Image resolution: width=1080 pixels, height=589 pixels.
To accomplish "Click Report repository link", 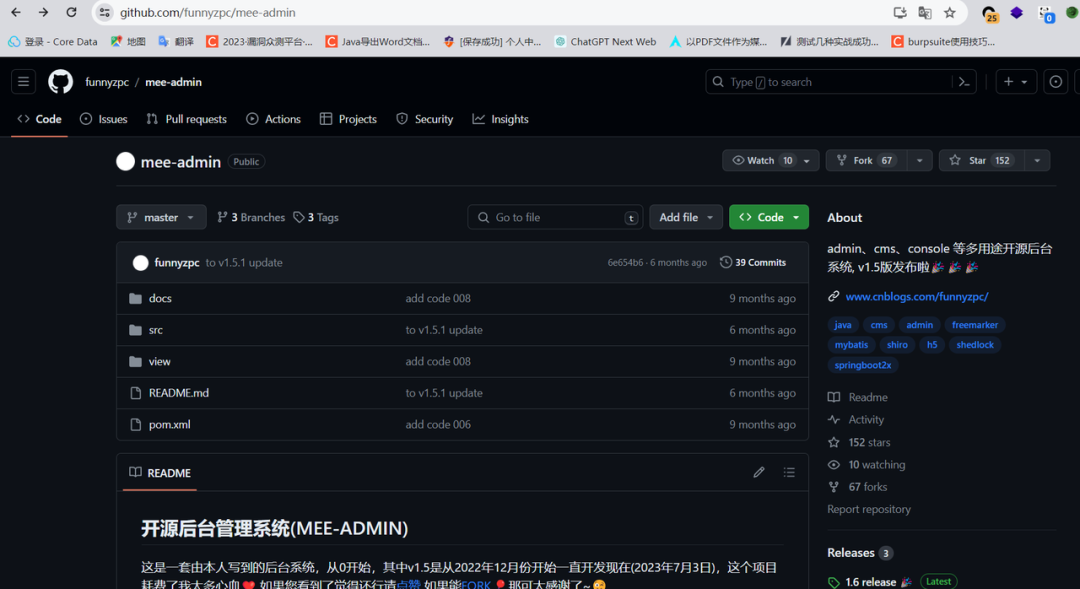I will [x=869, y=509].
